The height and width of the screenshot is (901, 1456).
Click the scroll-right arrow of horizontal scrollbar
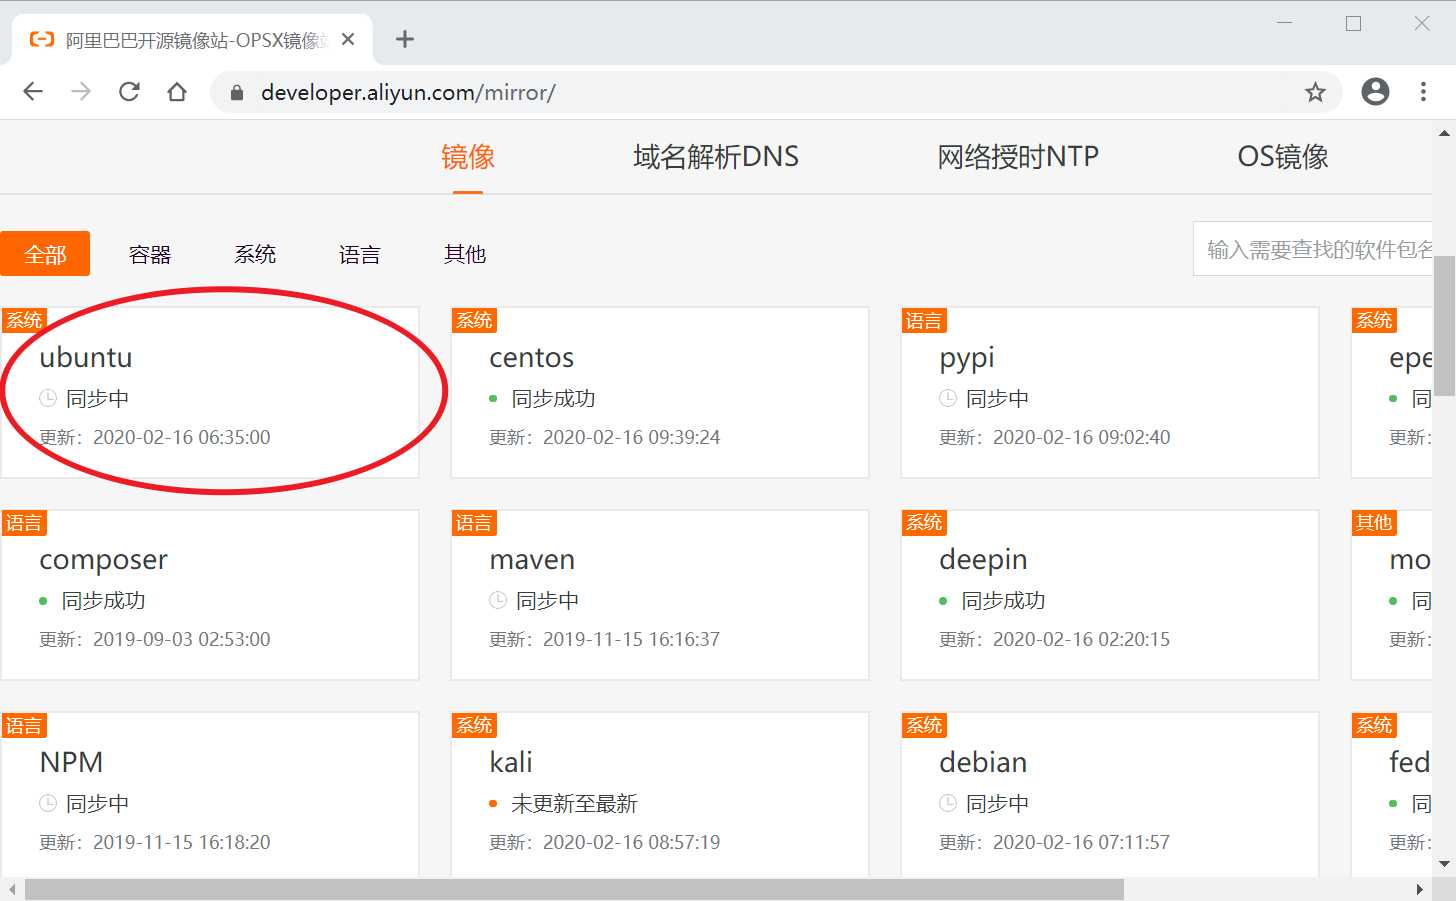(x=1419, y=890)
